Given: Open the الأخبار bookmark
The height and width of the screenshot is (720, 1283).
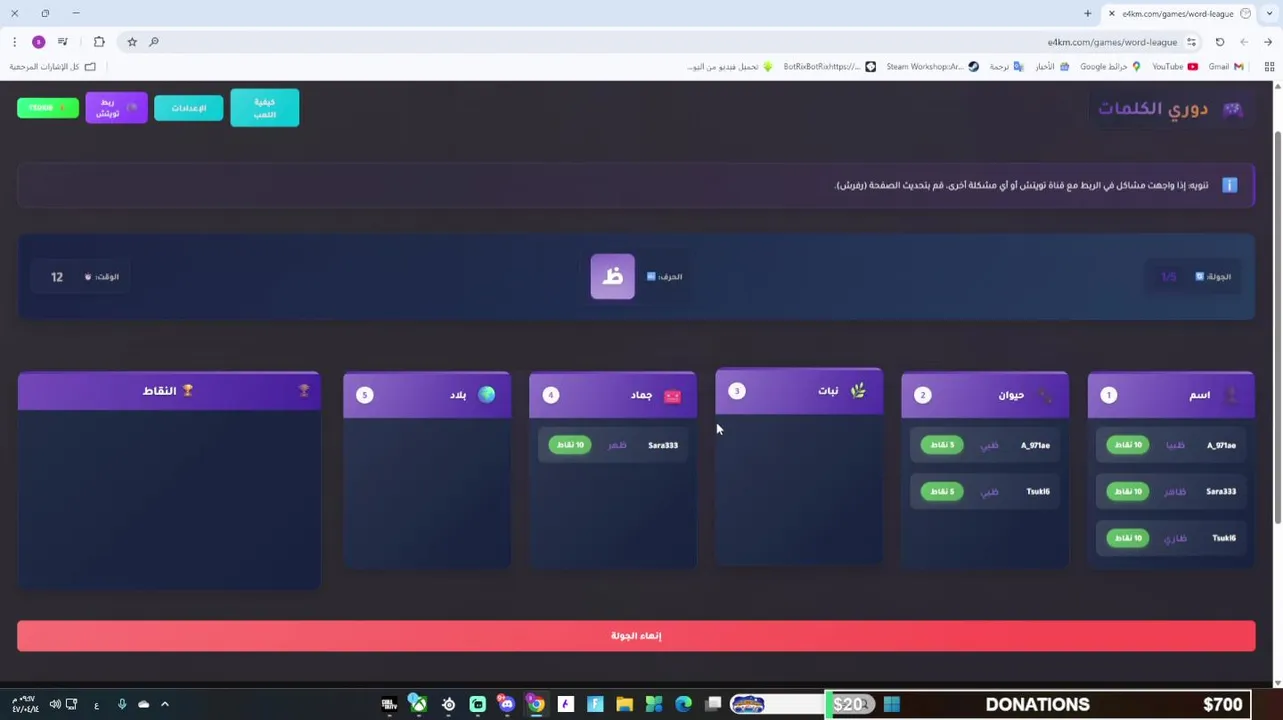Looking at the screenshot, I should click(1052, 67).
